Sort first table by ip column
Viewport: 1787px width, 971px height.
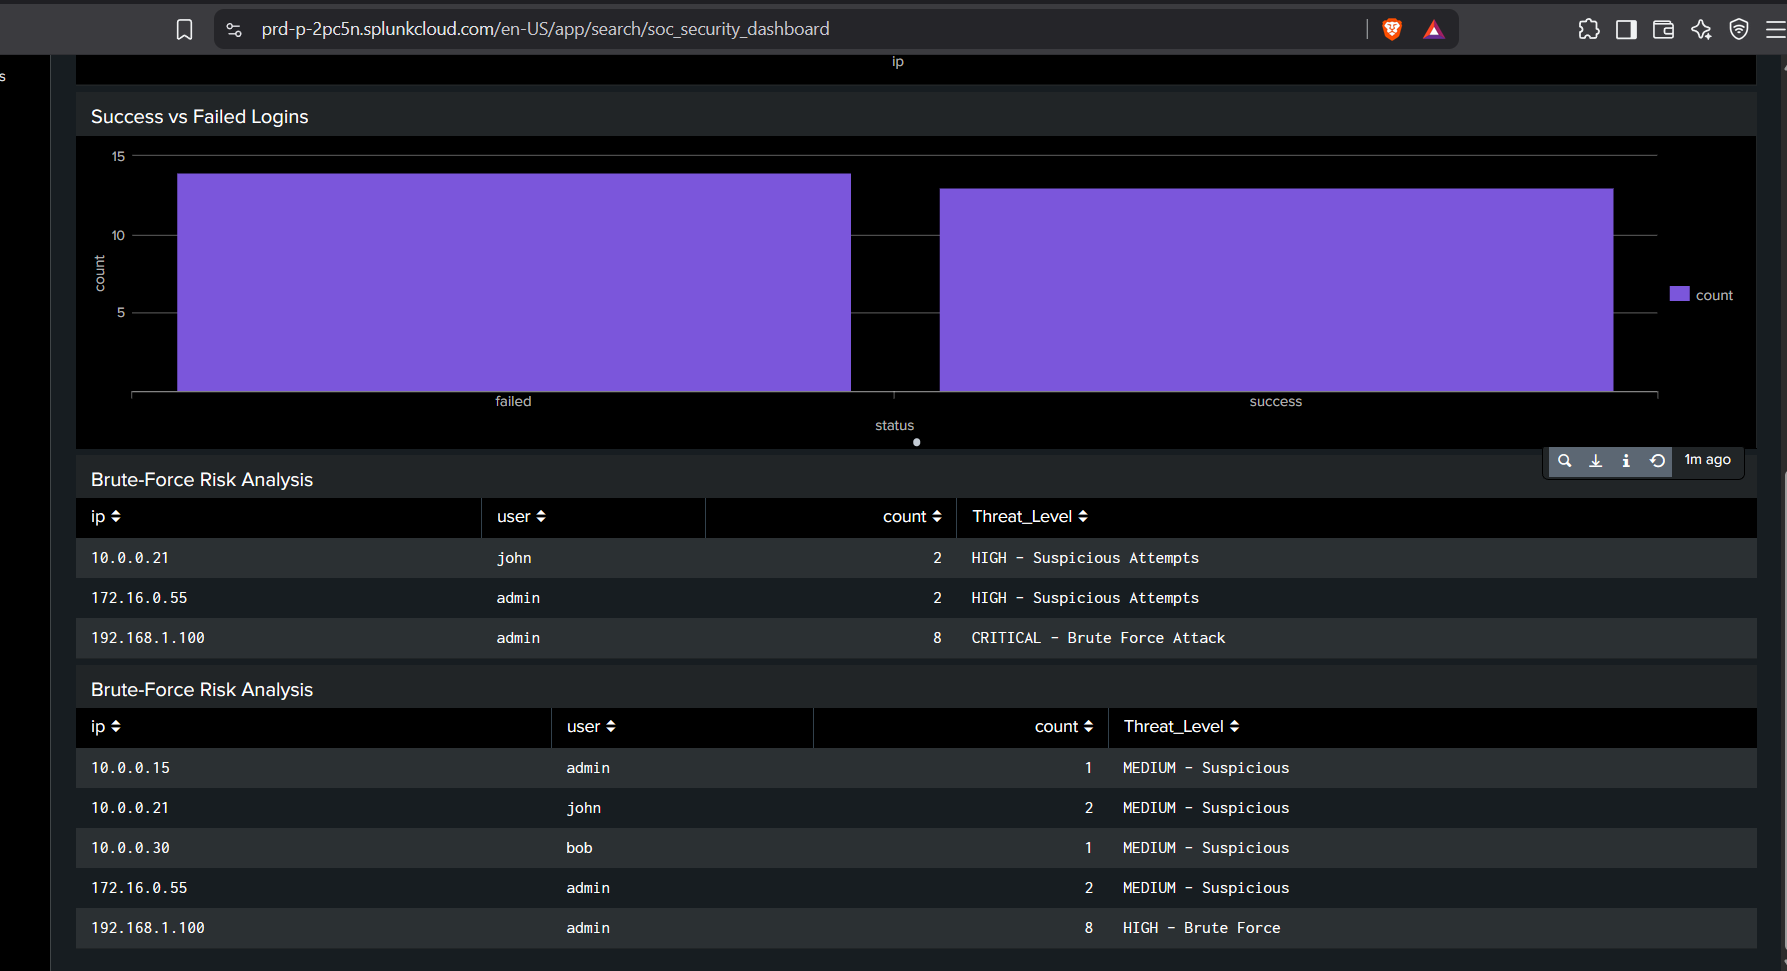[x=106, y=517]
